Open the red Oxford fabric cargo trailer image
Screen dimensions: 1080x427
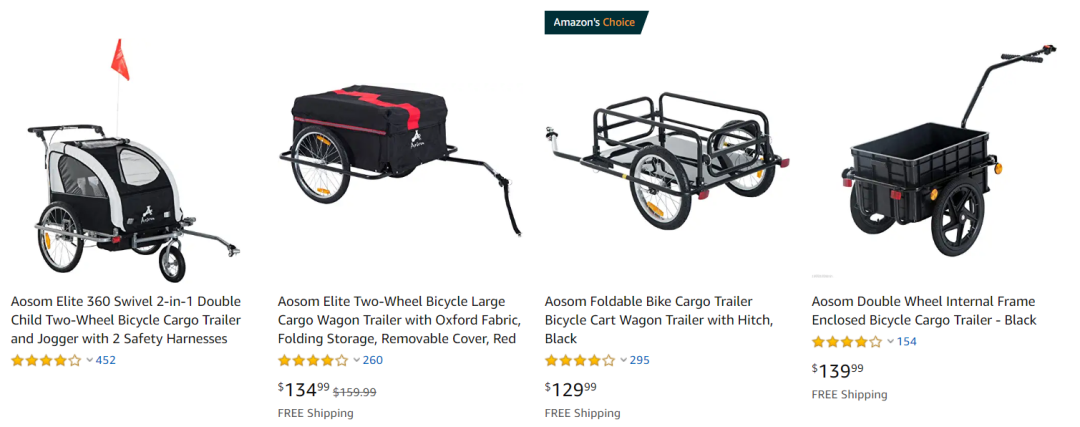tap(400, 161)
